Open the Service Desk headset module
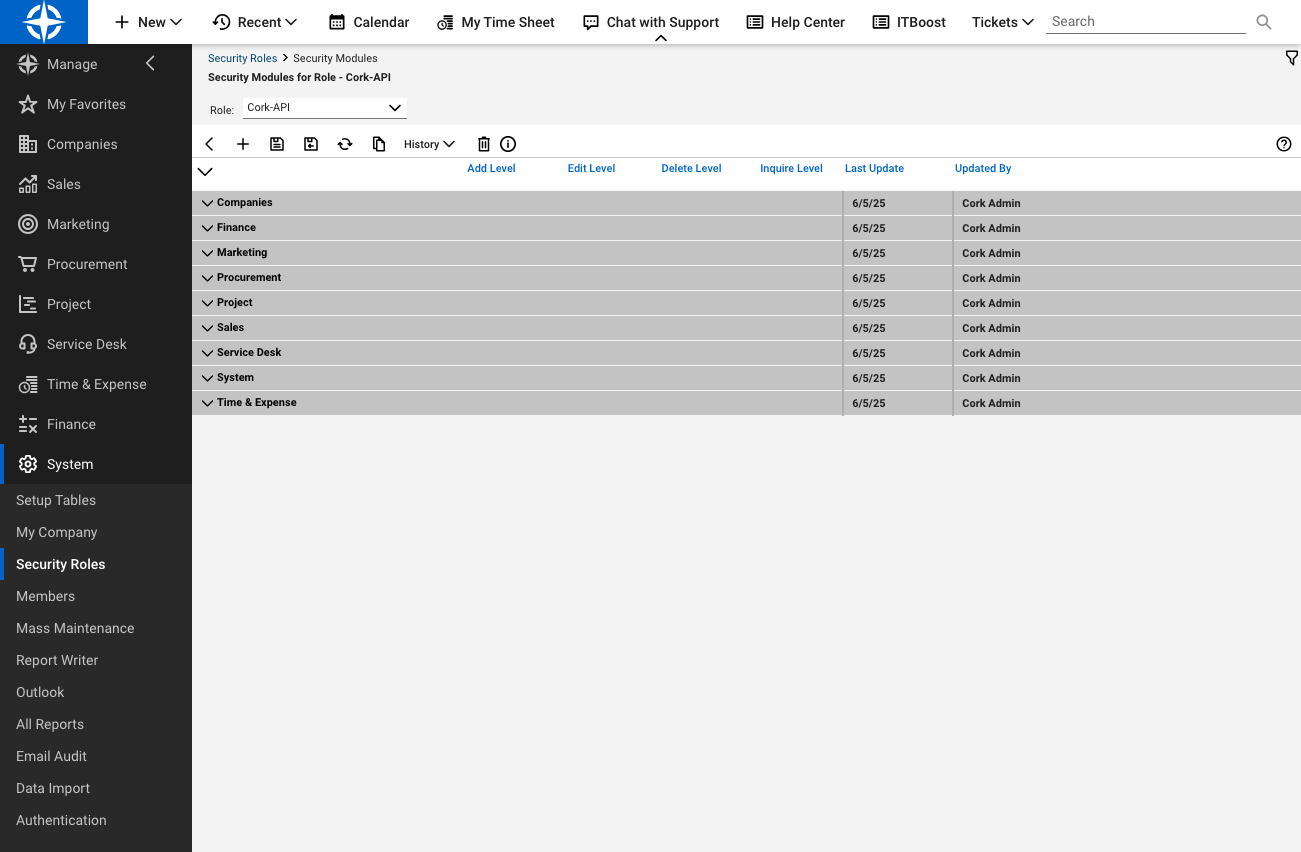Viewport: 1301px width, 852px height. tap(96, 344)
